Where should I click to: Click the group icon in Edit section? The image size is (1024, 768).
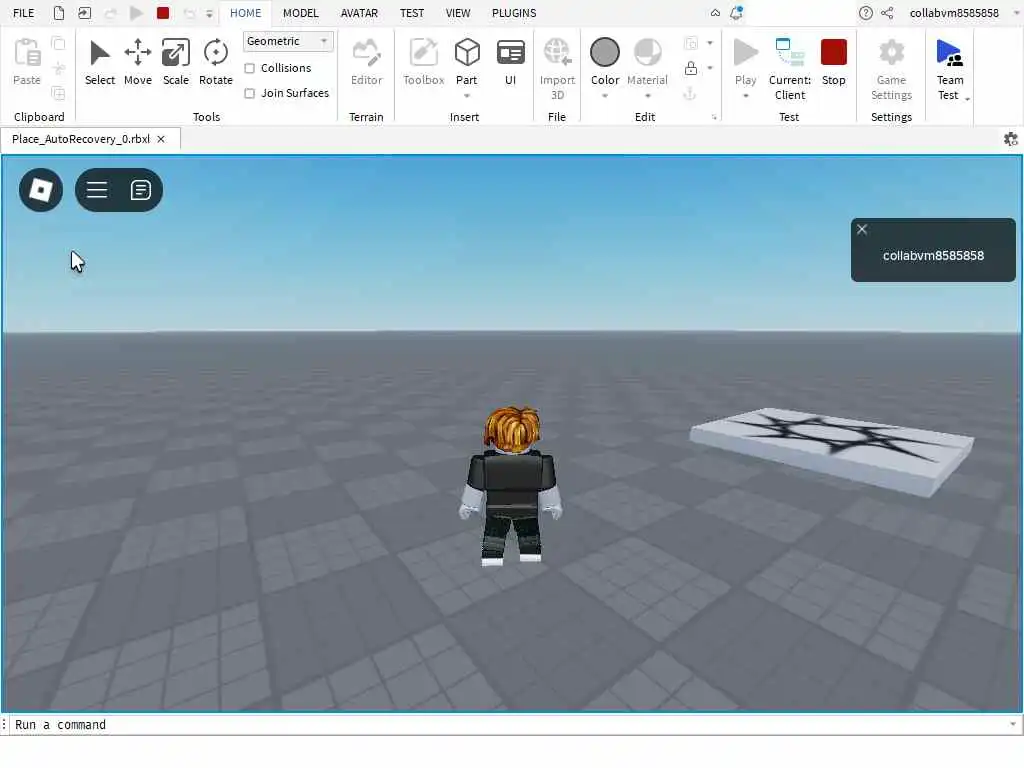[690, 43]
